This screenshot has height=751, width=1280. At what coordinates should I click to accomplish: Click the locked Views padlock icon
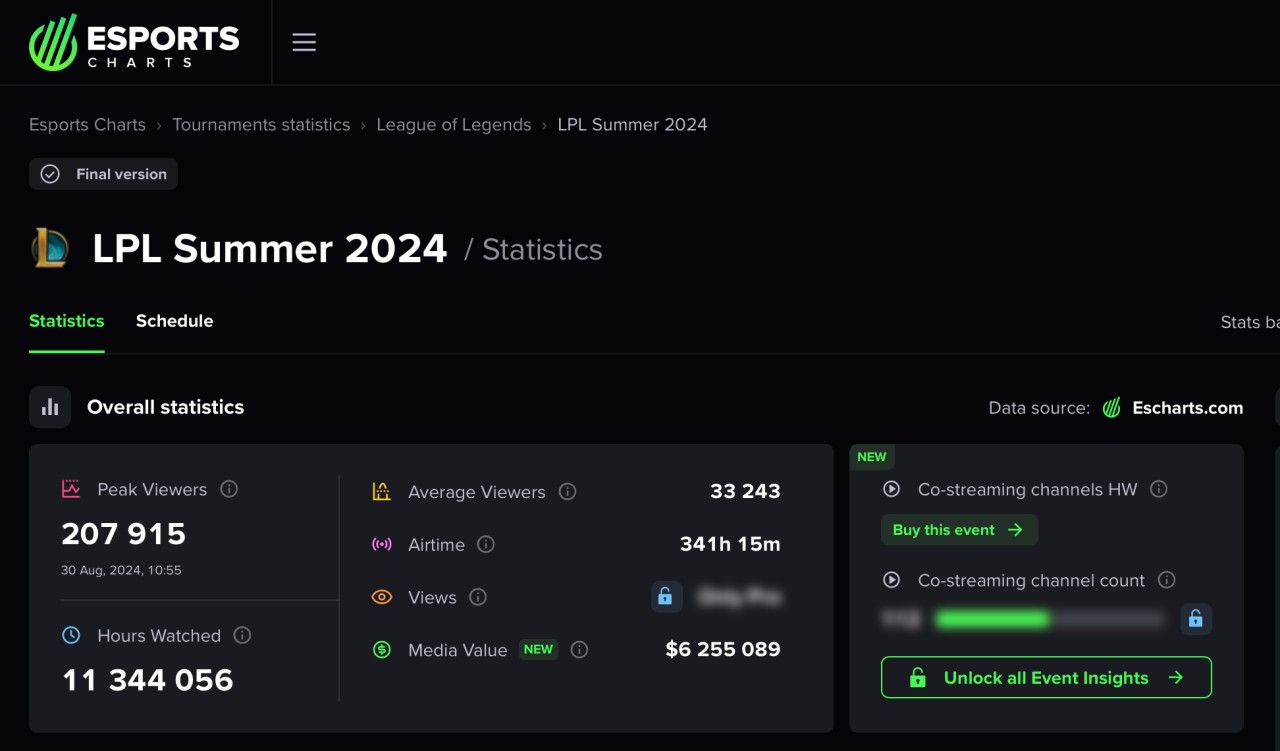pos(665,597)
